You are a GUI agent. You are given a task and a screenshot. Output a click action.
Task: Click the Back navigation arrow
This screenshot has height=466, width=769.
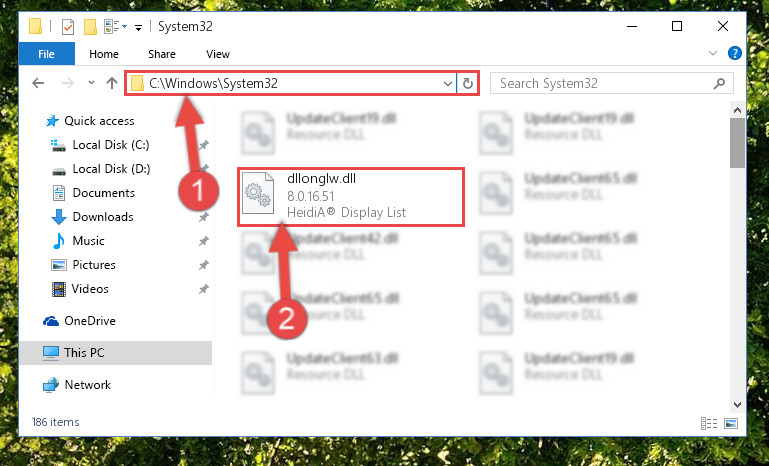[38, 83]
